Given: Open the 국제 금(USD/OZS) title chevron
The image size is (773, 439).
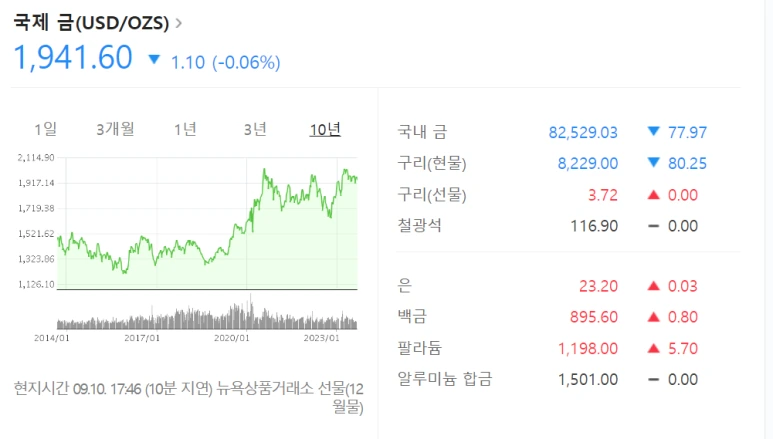Looking at the screenshot, I should [x=178, y=23].
